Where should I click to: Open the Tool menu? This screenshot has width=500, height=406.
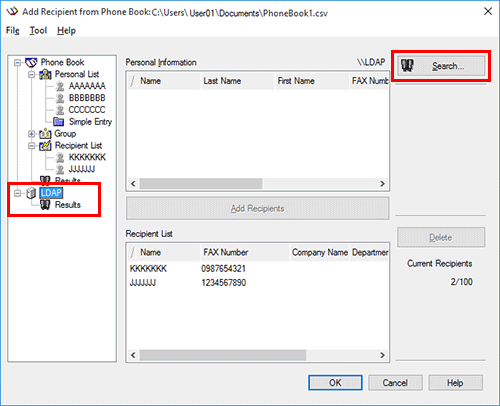[x=38, y=31]
